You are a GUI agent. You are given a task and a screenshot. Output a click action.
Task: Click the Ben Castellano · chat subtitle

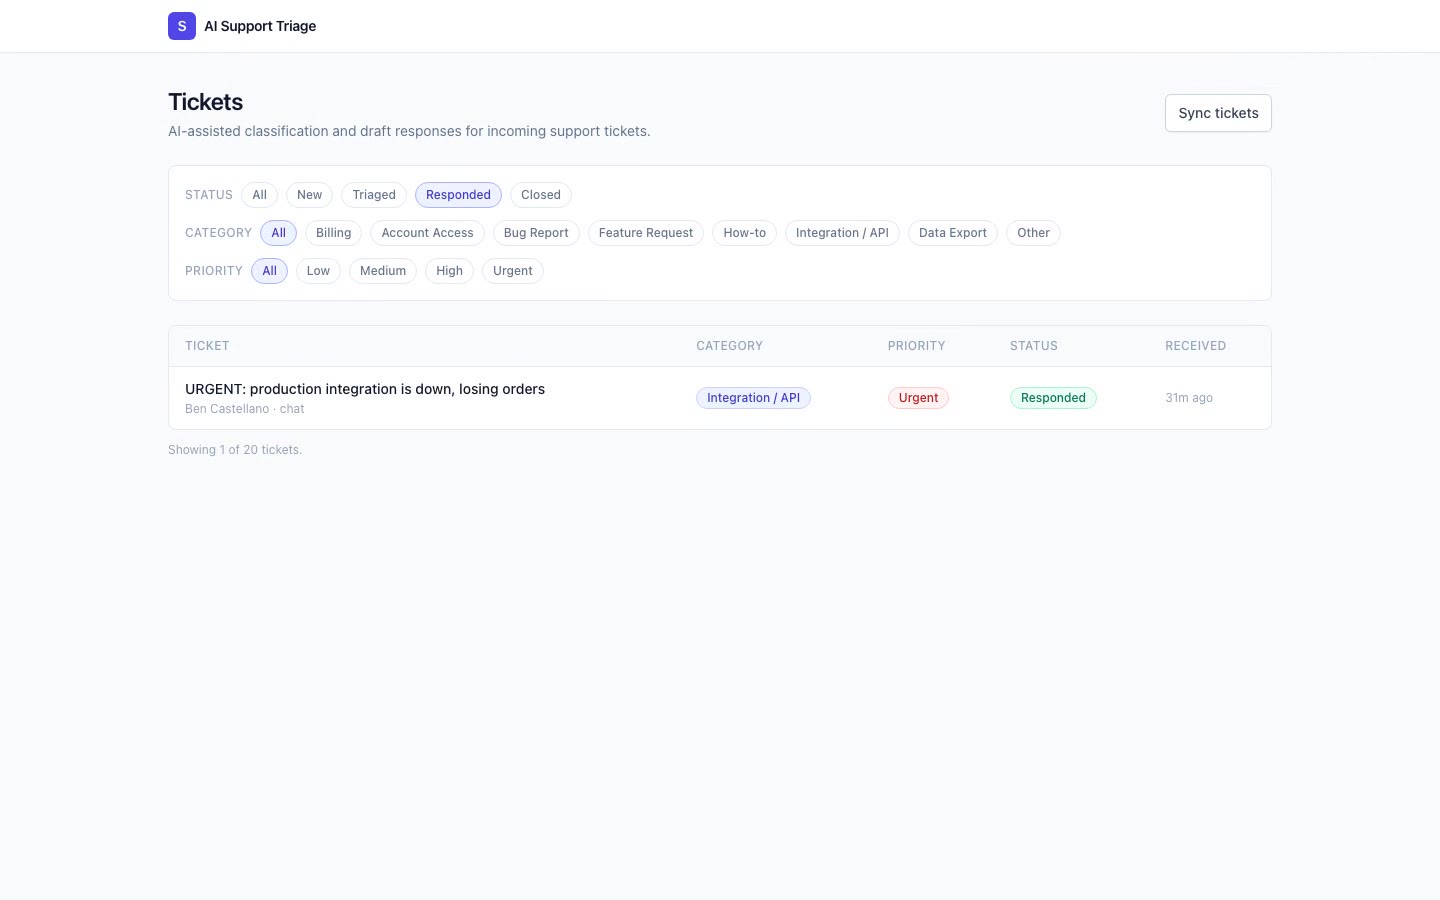[x=245, y=409]
